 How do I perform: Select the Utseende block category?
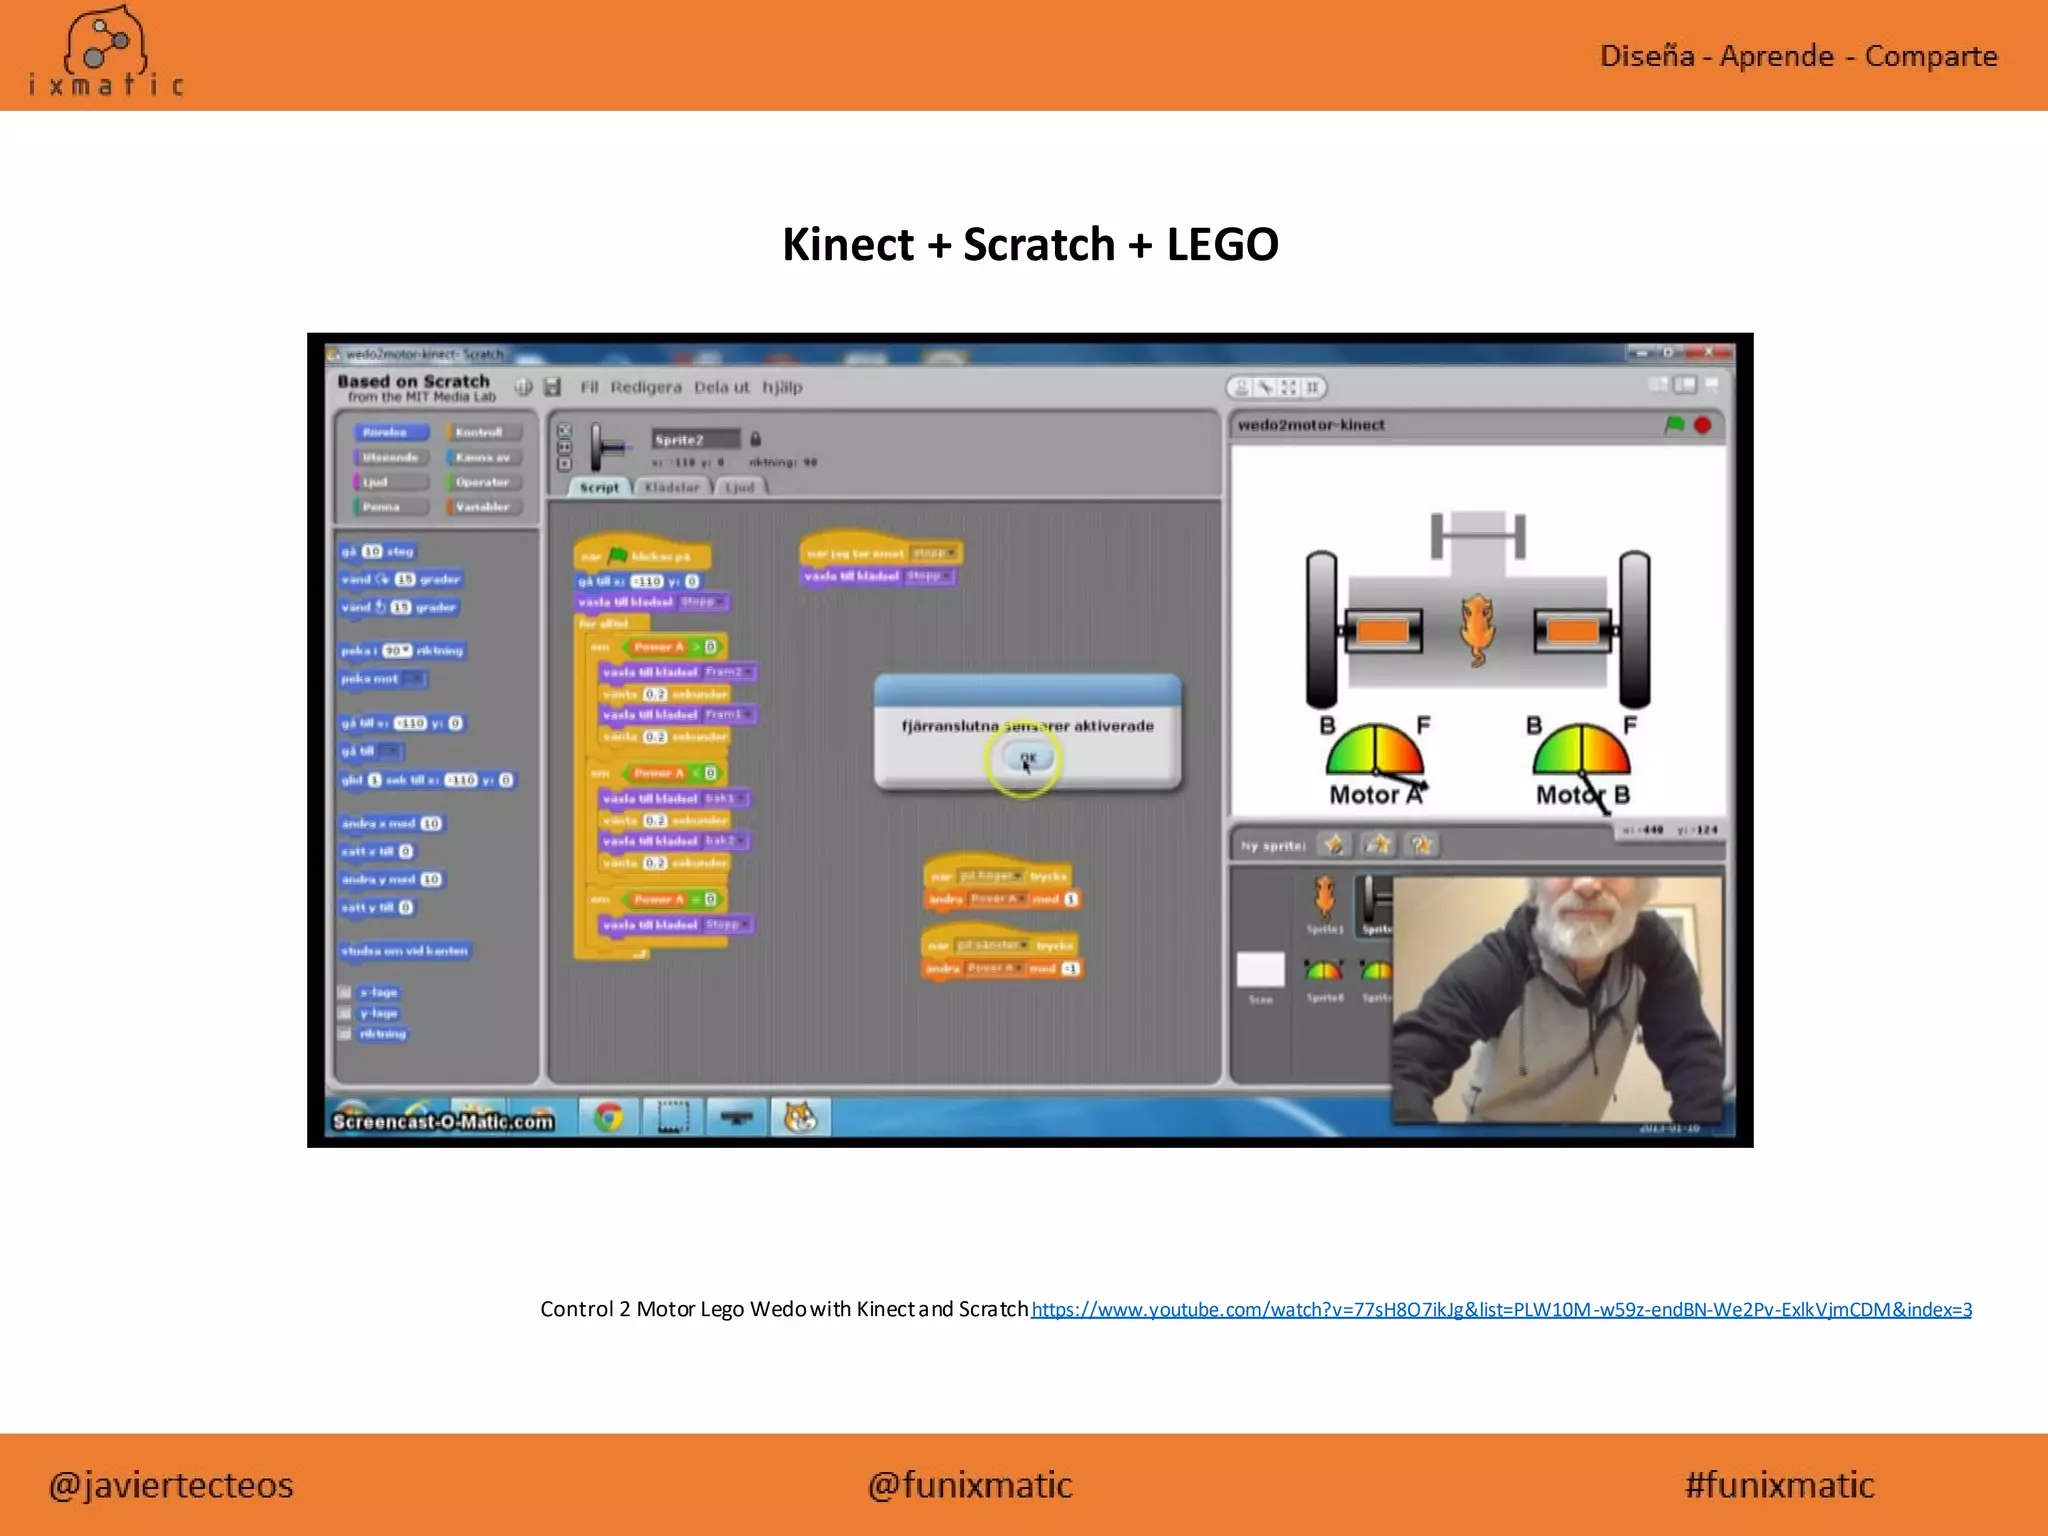390,457
